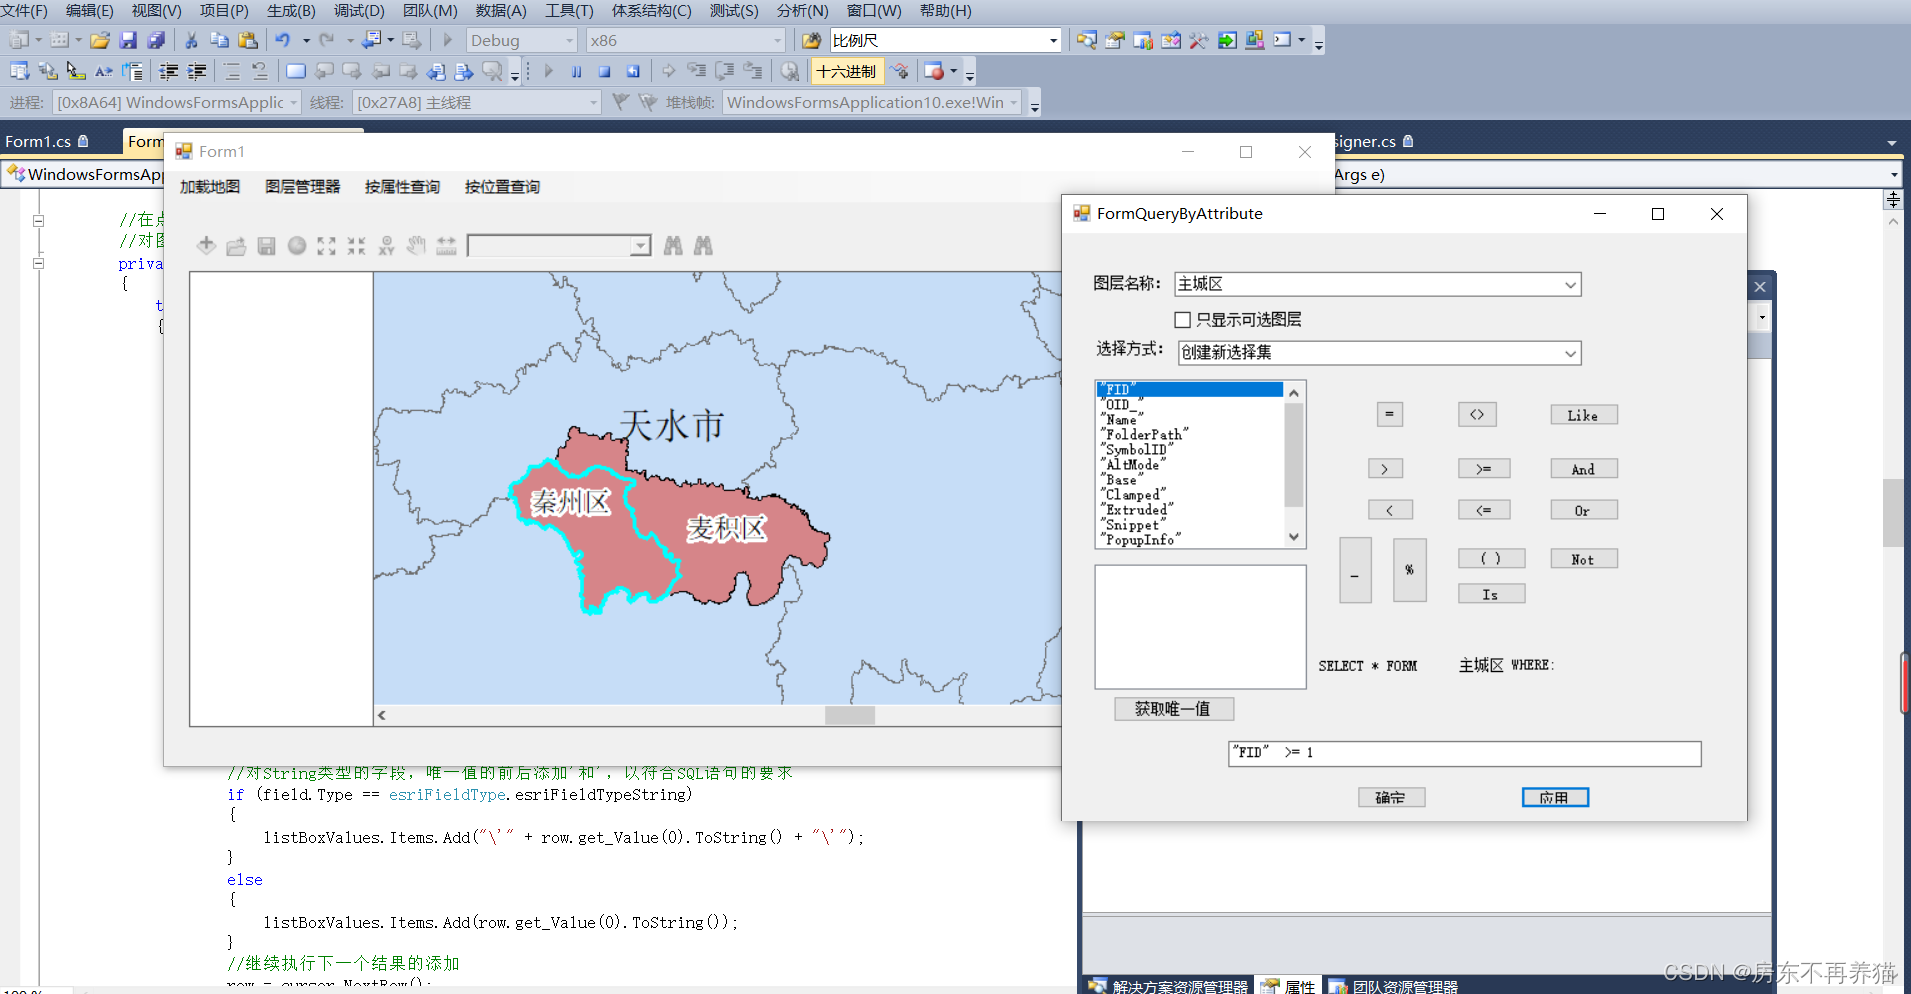This screenshot has width=1911, height=994.
Task: Open the 按属性查询 menu in Form1
Action: coord(402,187)
